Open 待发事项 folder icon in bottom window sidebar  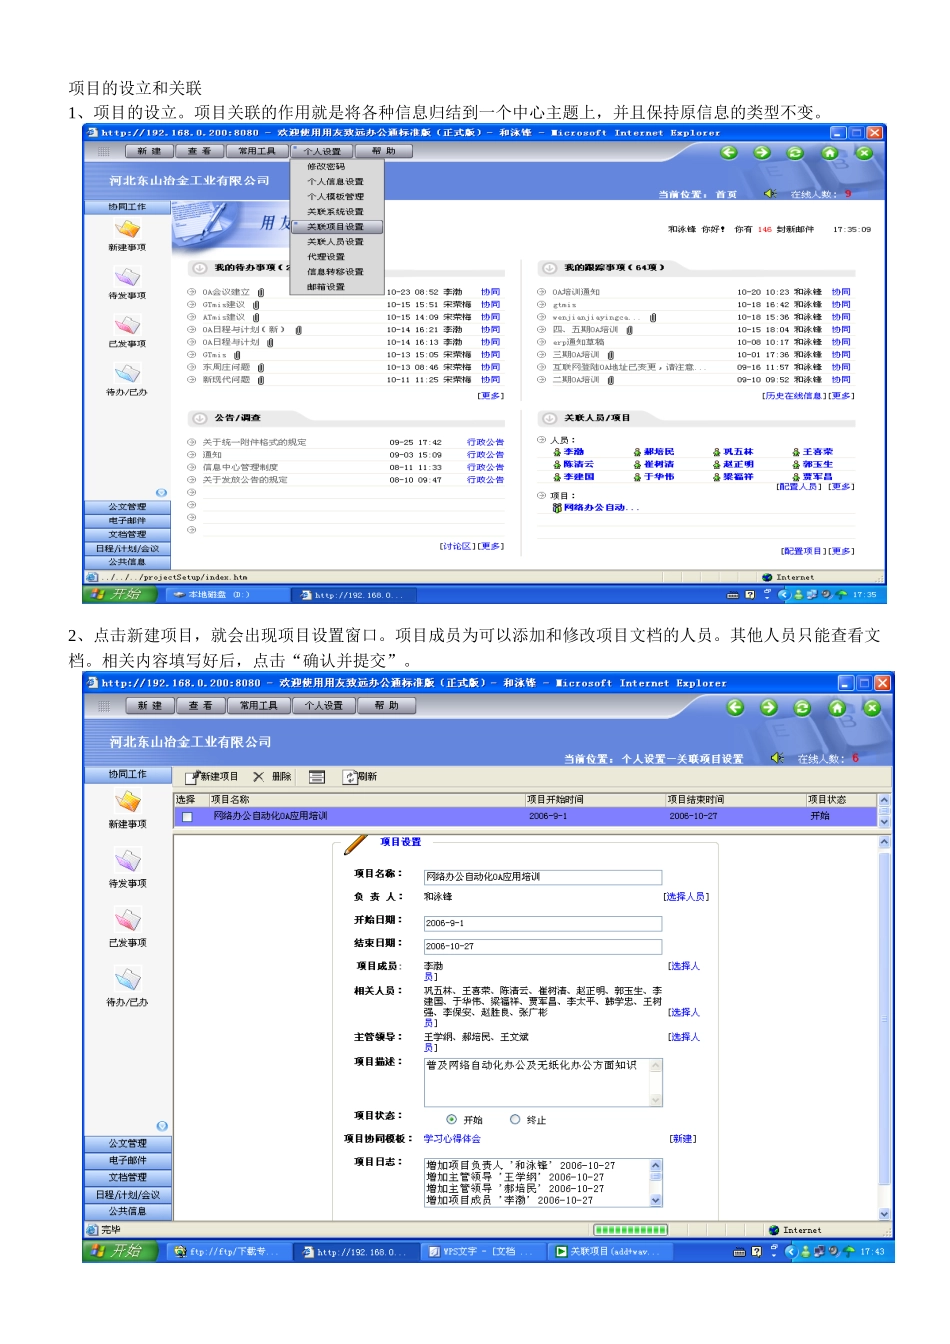pos(128,861)
